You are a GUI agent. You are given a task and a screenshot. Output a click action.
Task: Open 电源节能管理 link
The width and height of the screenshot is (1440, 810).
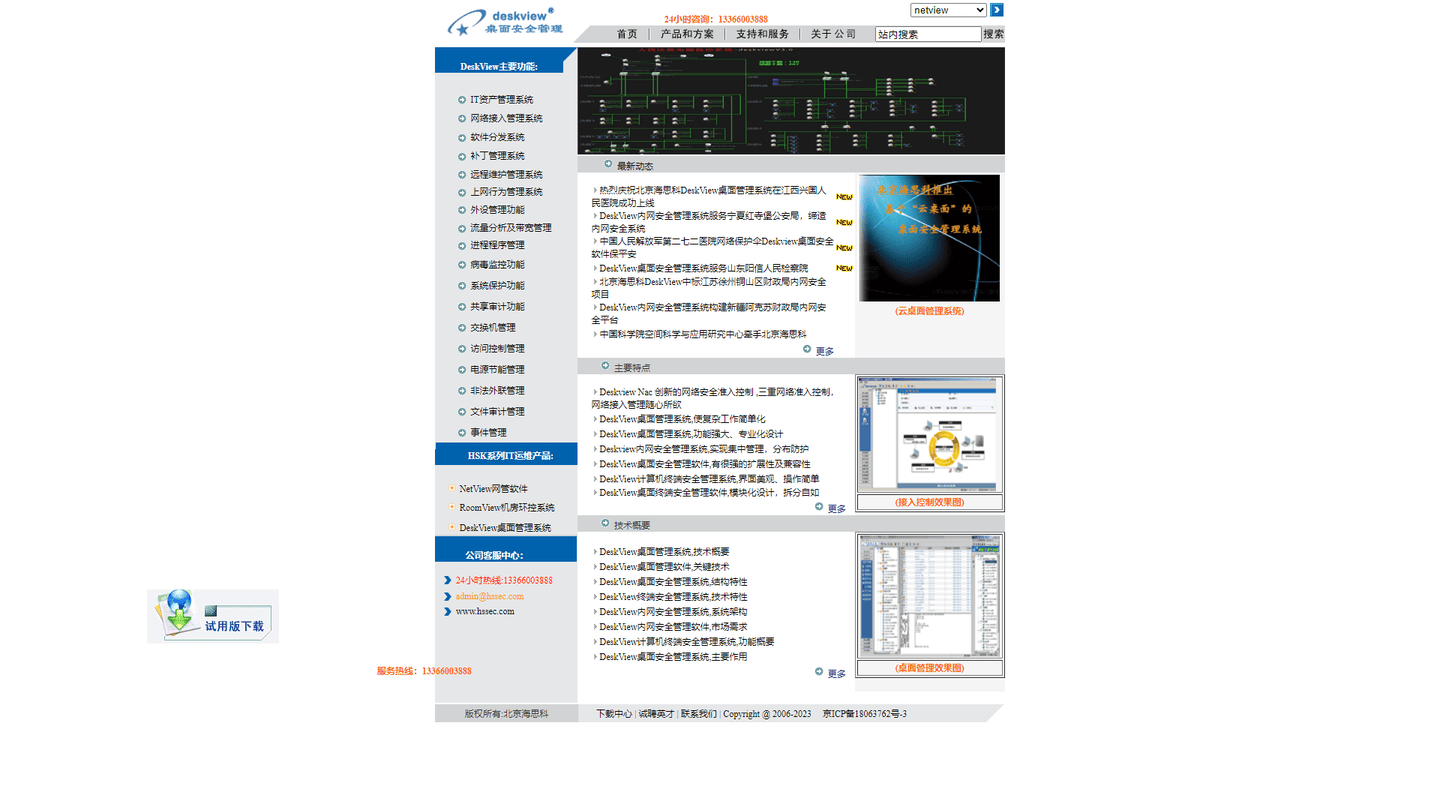497,370
